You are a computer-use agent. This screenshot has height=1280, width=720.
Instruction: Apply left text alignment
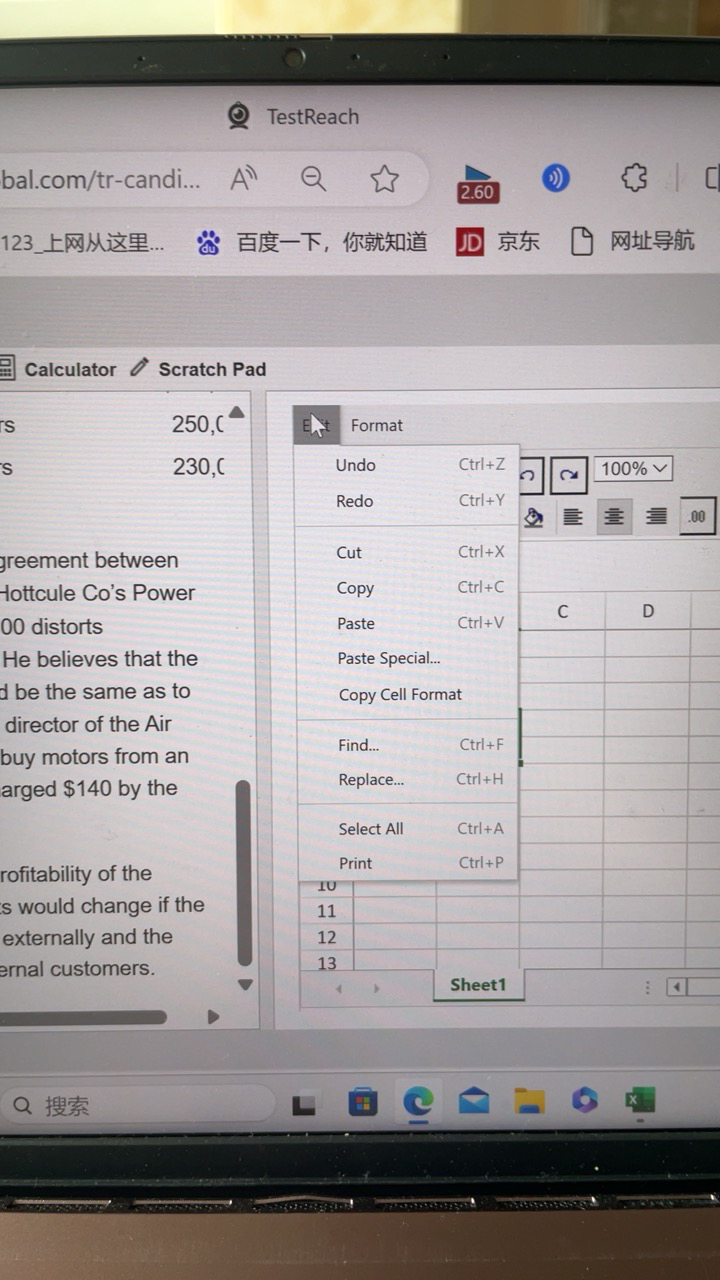tap(572, 516)
